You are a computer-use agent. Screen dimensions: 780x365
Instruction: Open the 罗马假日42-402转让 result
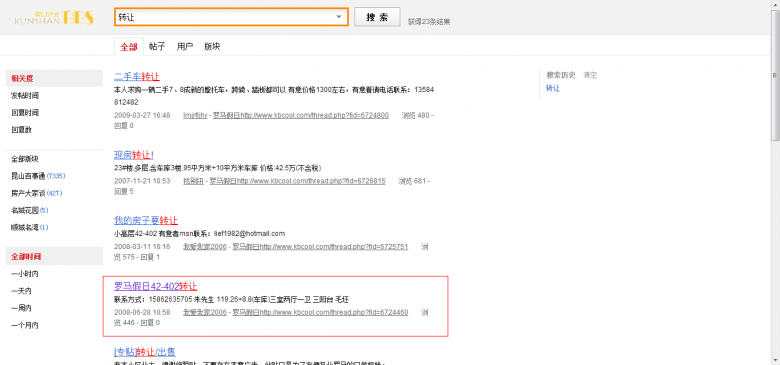156,286
